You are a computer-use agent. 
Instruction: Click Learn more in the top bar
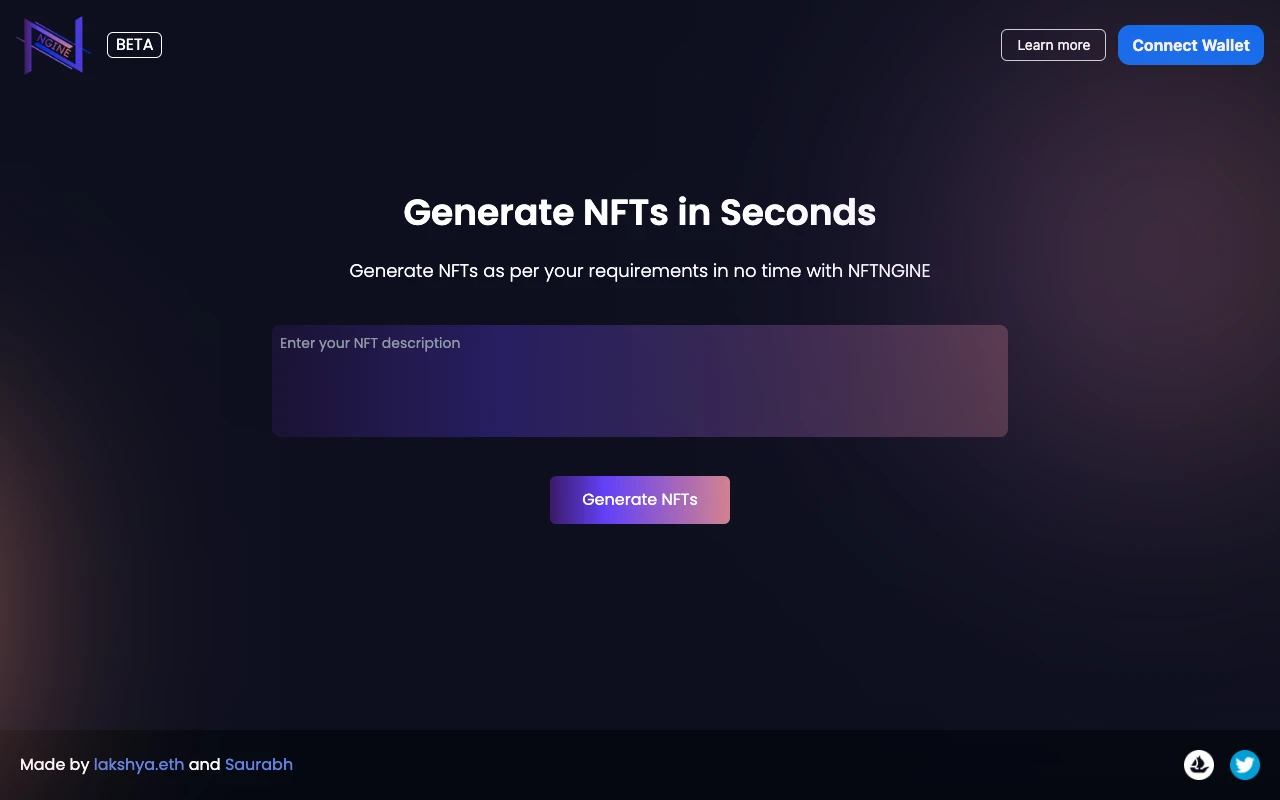pos(1053,45)
